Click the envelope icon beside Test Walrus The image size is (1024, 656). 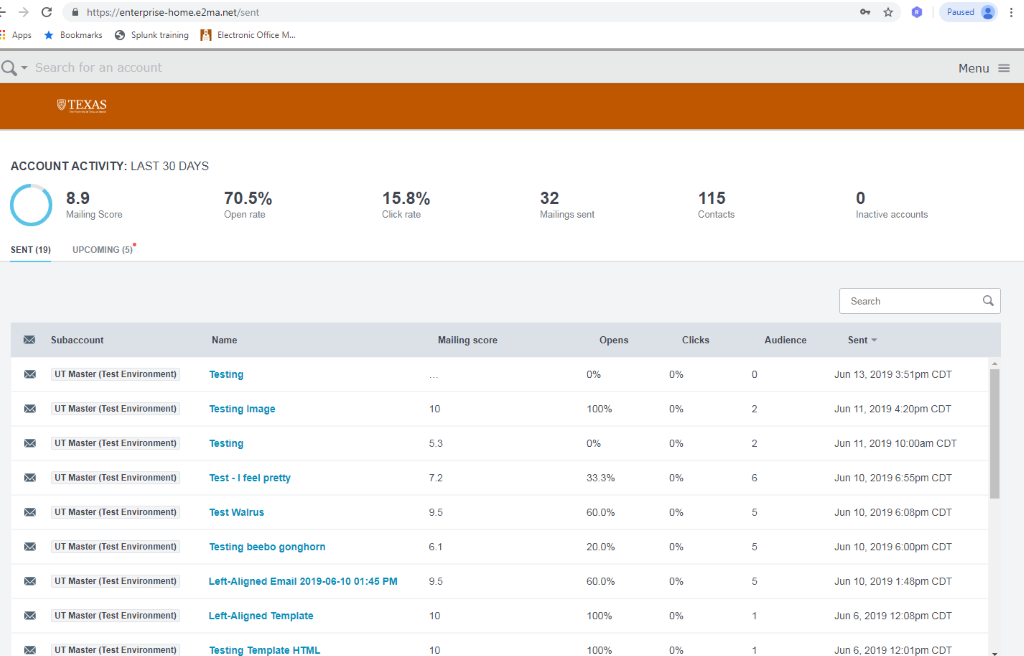click(x=30, y=512)
